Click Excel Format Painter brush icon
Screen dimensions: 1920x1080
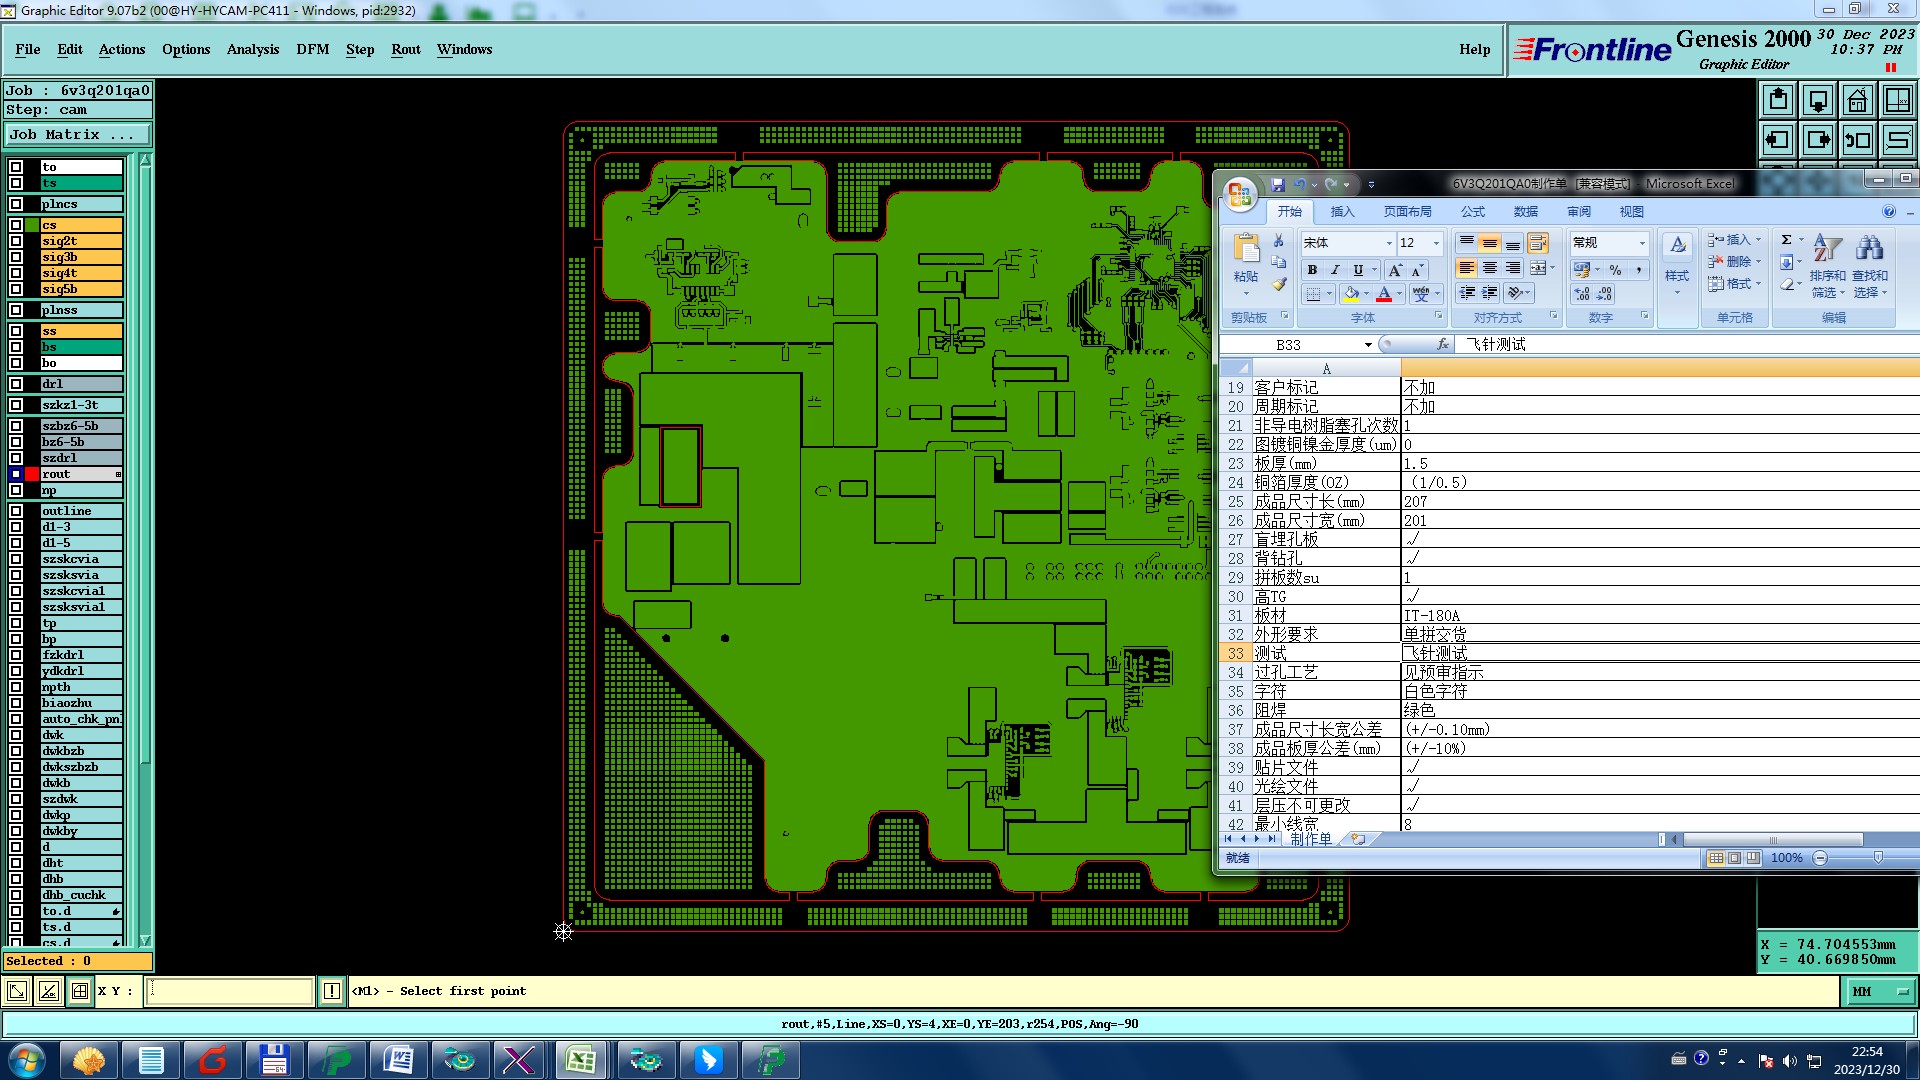(1279, 285)
